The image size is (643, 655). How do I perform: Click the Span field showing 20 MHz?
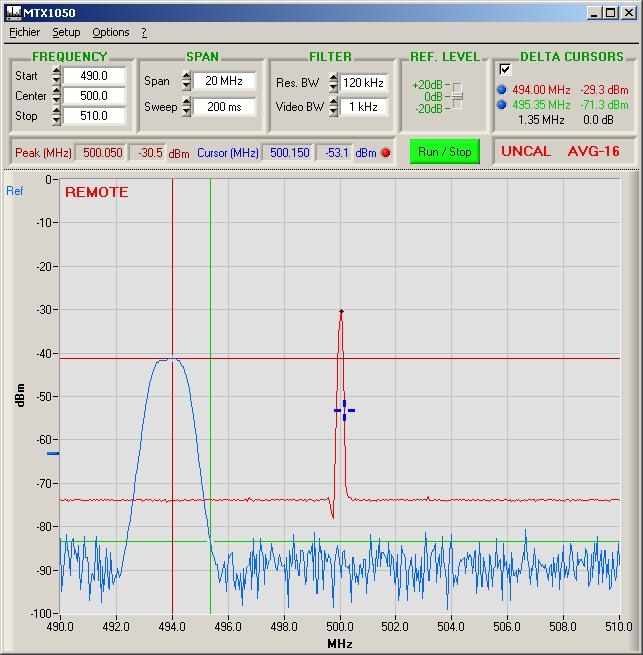[x=224, y=81]
